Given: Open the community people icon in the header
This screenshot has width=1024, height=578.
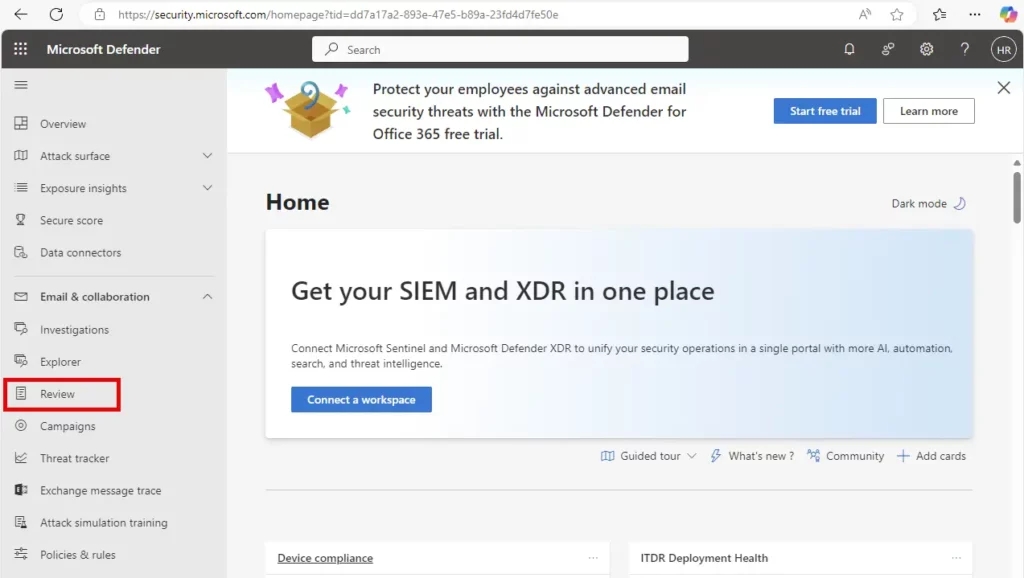Looking at the screenshot, I should coord(888,49).
